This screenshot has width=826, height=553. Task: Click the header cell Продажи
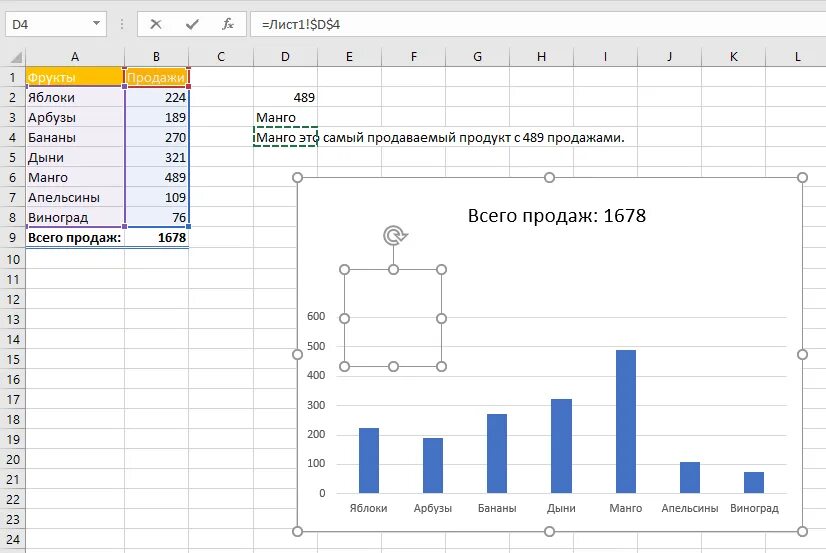click(156, 77)
